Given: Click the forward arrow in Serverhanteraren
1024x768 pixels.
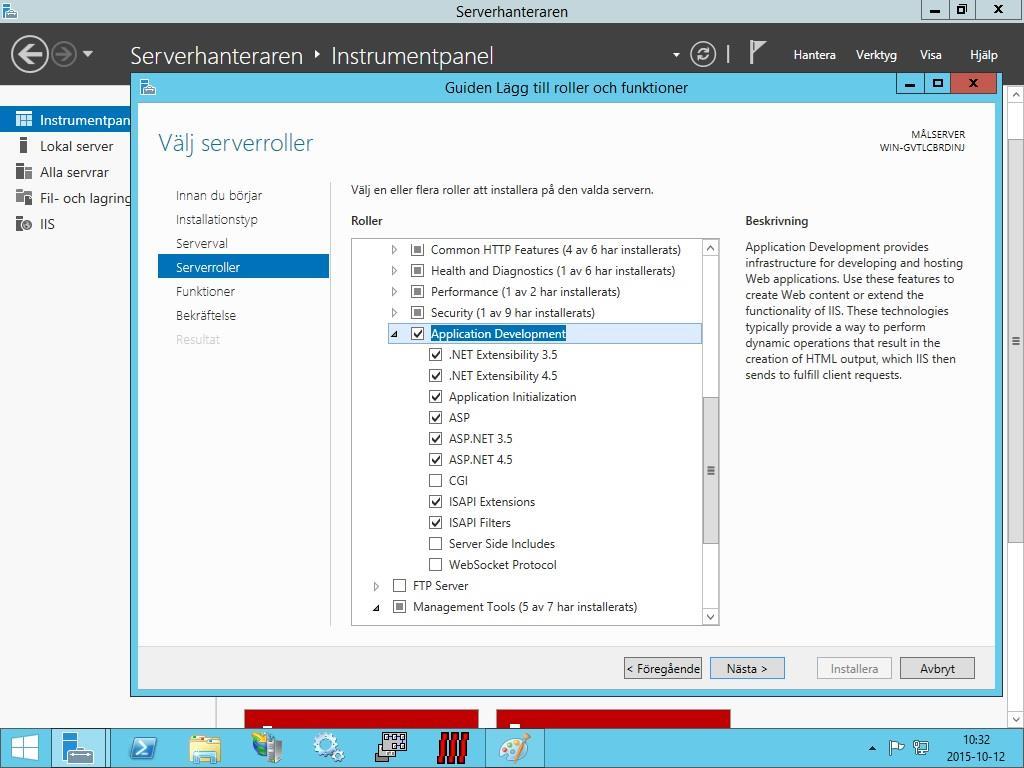Looking at the screenshot, I should point(64,54).
